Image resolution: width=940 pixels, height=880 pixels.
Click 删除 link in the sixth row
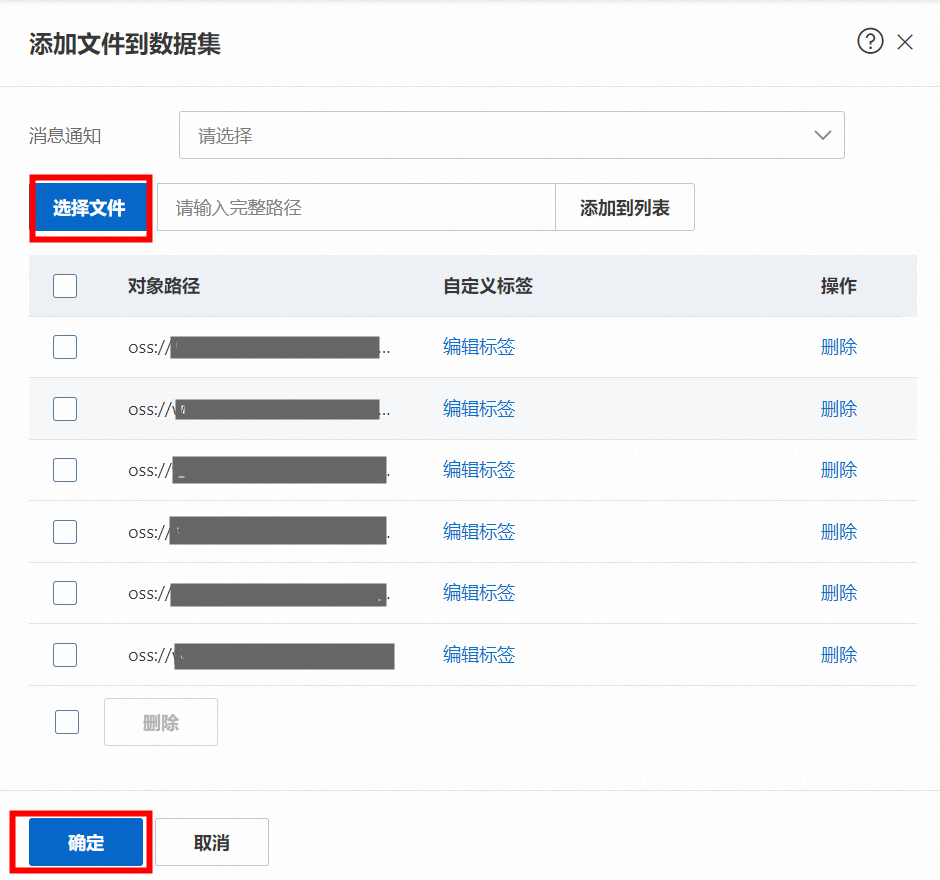point(839,655)
